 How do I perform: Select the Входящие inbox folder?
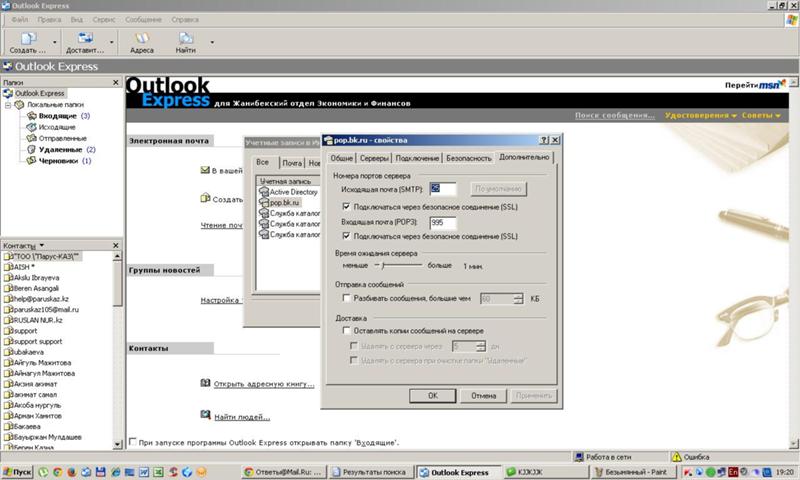[x=57, y=116]
